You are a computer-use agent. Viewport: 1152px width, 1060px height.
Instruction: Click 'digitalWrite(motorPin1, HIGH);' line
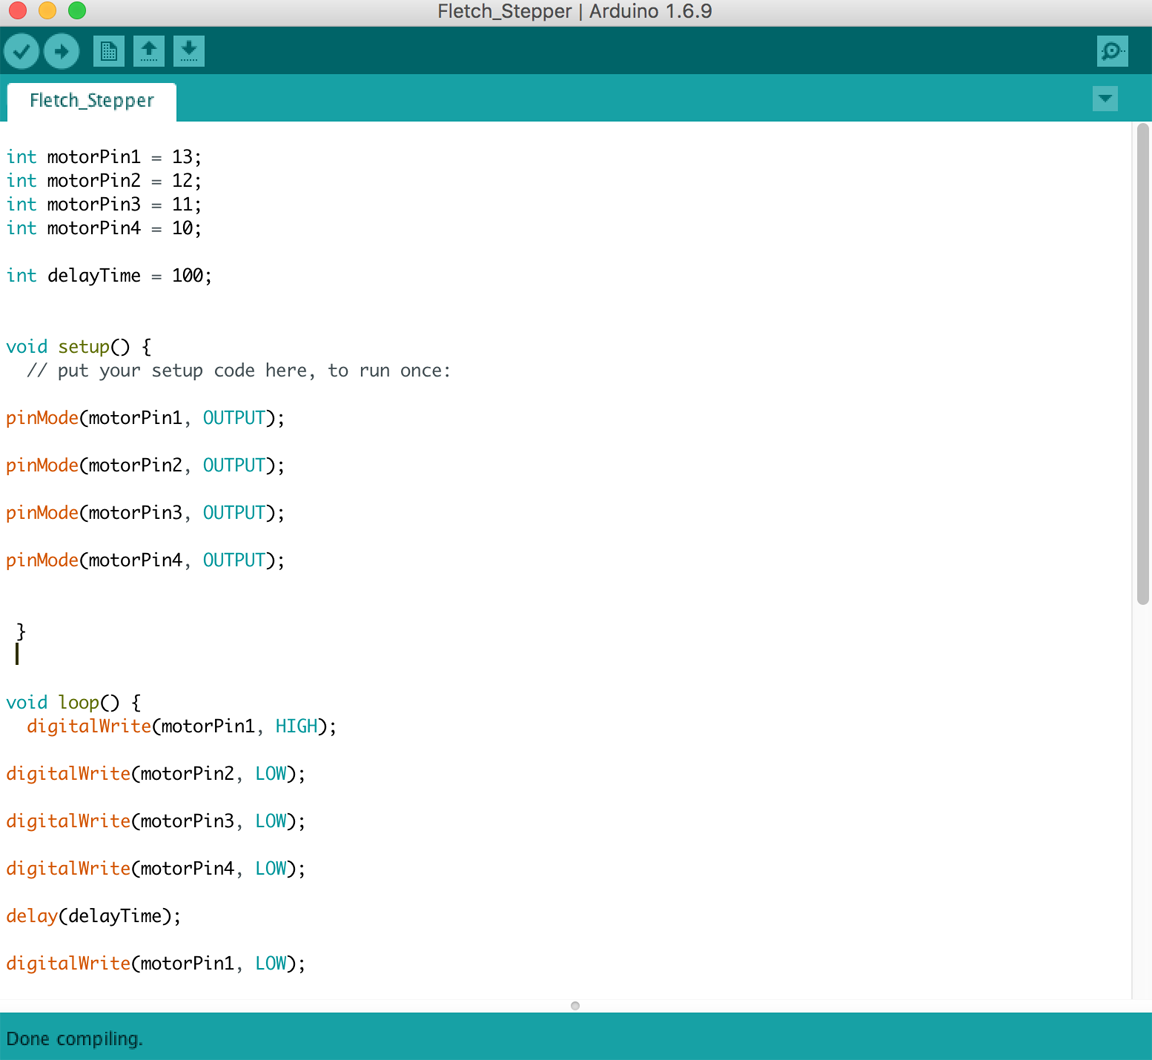(x=181, y=727)
